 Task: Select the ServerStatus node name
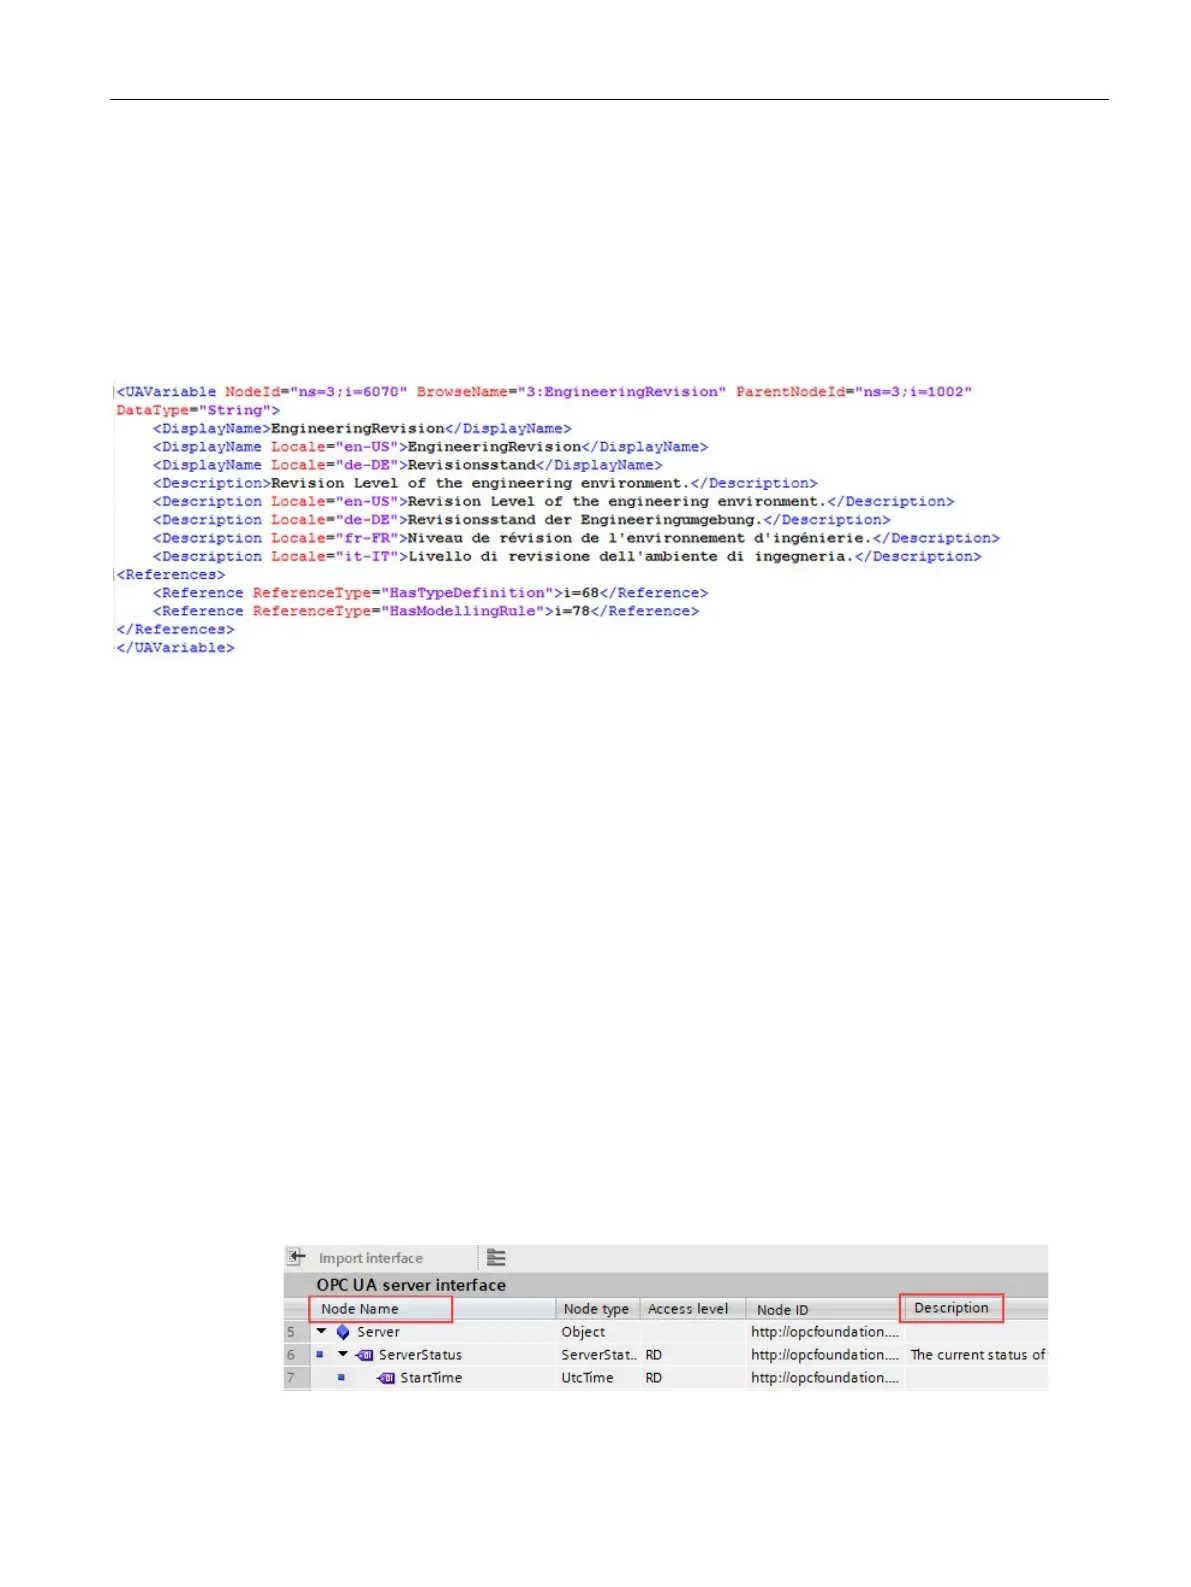point(420,1355)
